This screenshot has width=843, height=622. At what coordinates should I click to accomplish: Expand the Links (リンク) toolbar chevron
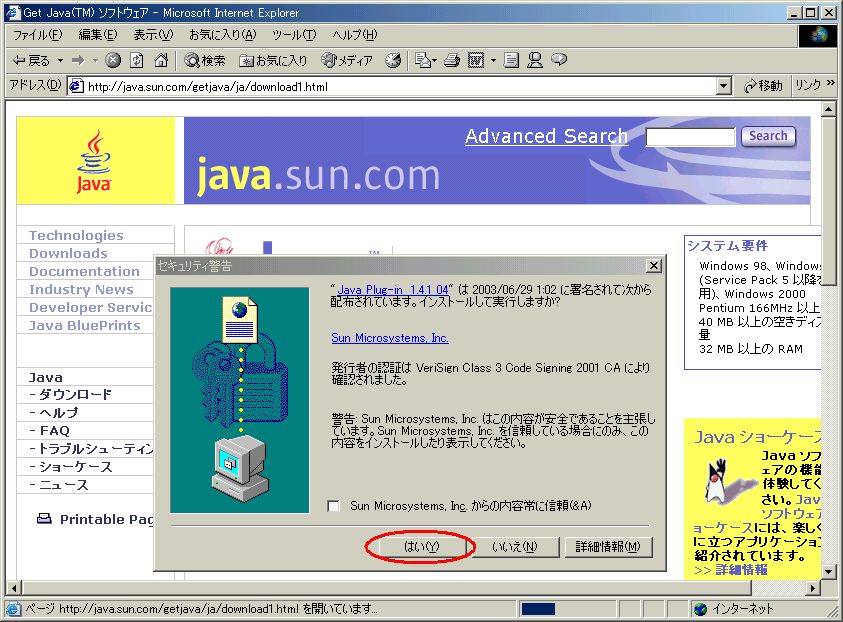tap(831, 83)
